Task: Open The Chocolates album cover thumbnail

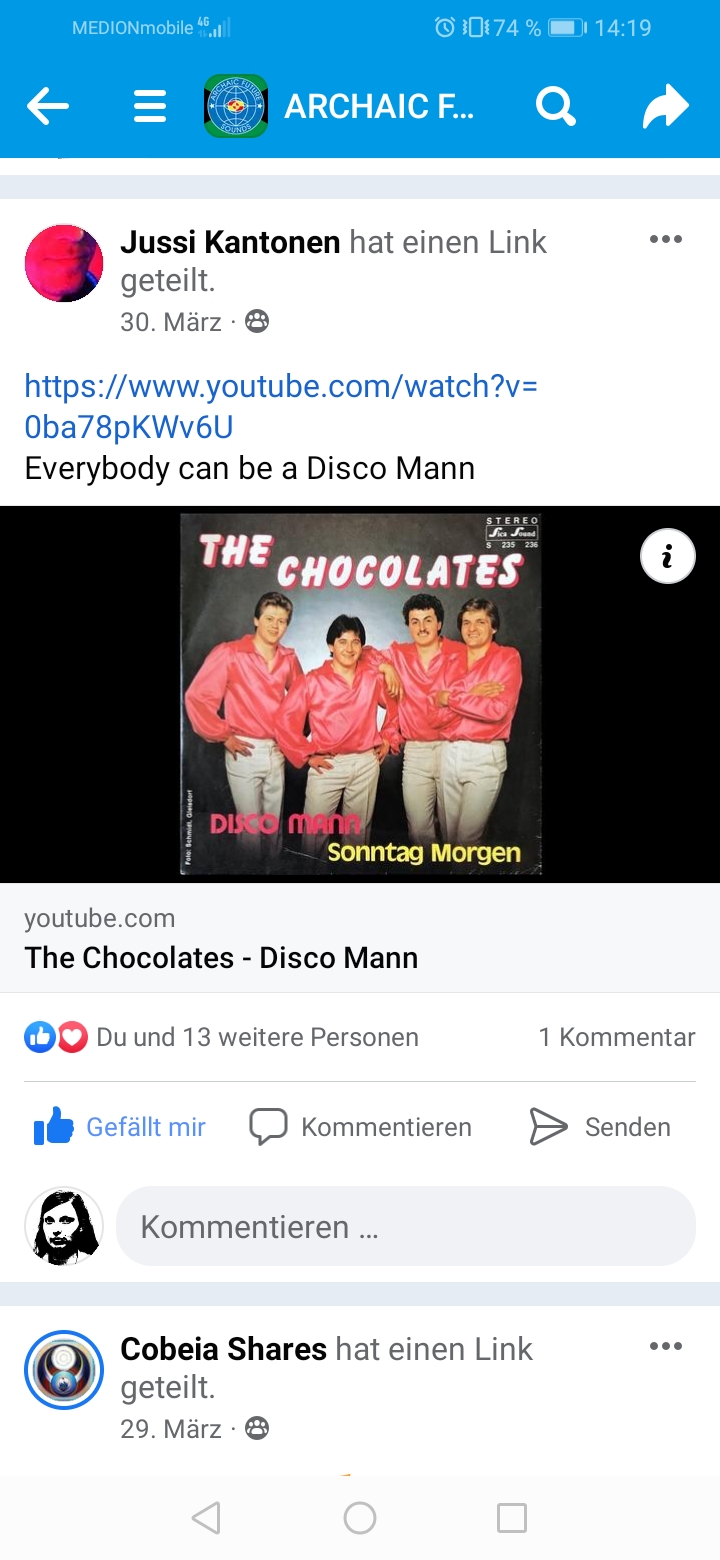Action: click(360, 694)
